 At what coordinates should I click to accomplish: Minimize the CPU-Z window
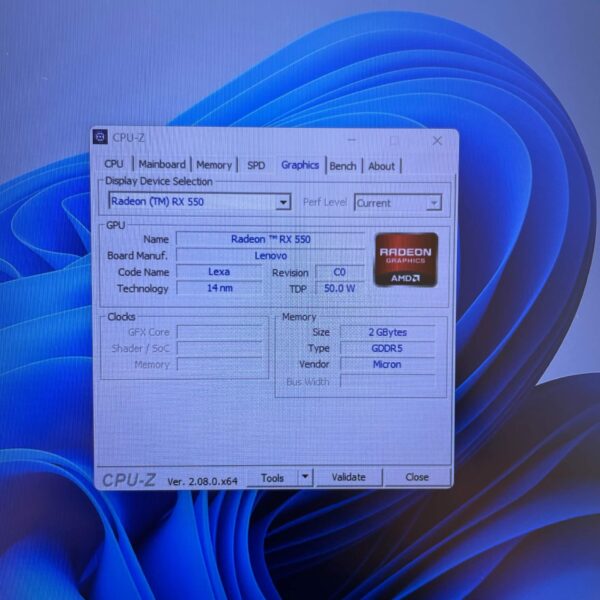click(352, 140)
